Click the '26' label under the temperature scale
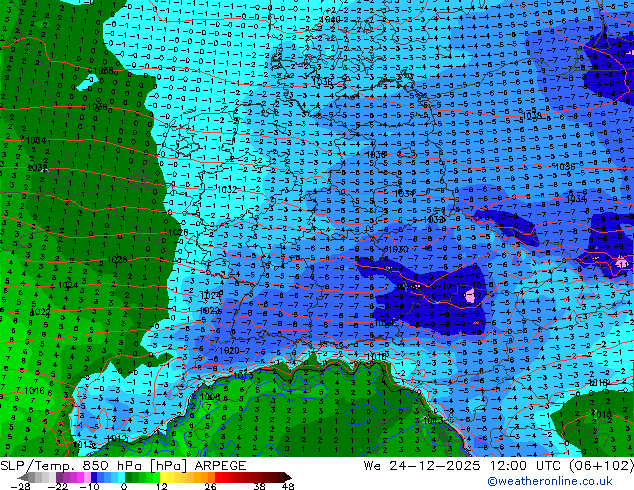Image resolution: width=634 pixels, height=490 pixels. pos(210,486)
